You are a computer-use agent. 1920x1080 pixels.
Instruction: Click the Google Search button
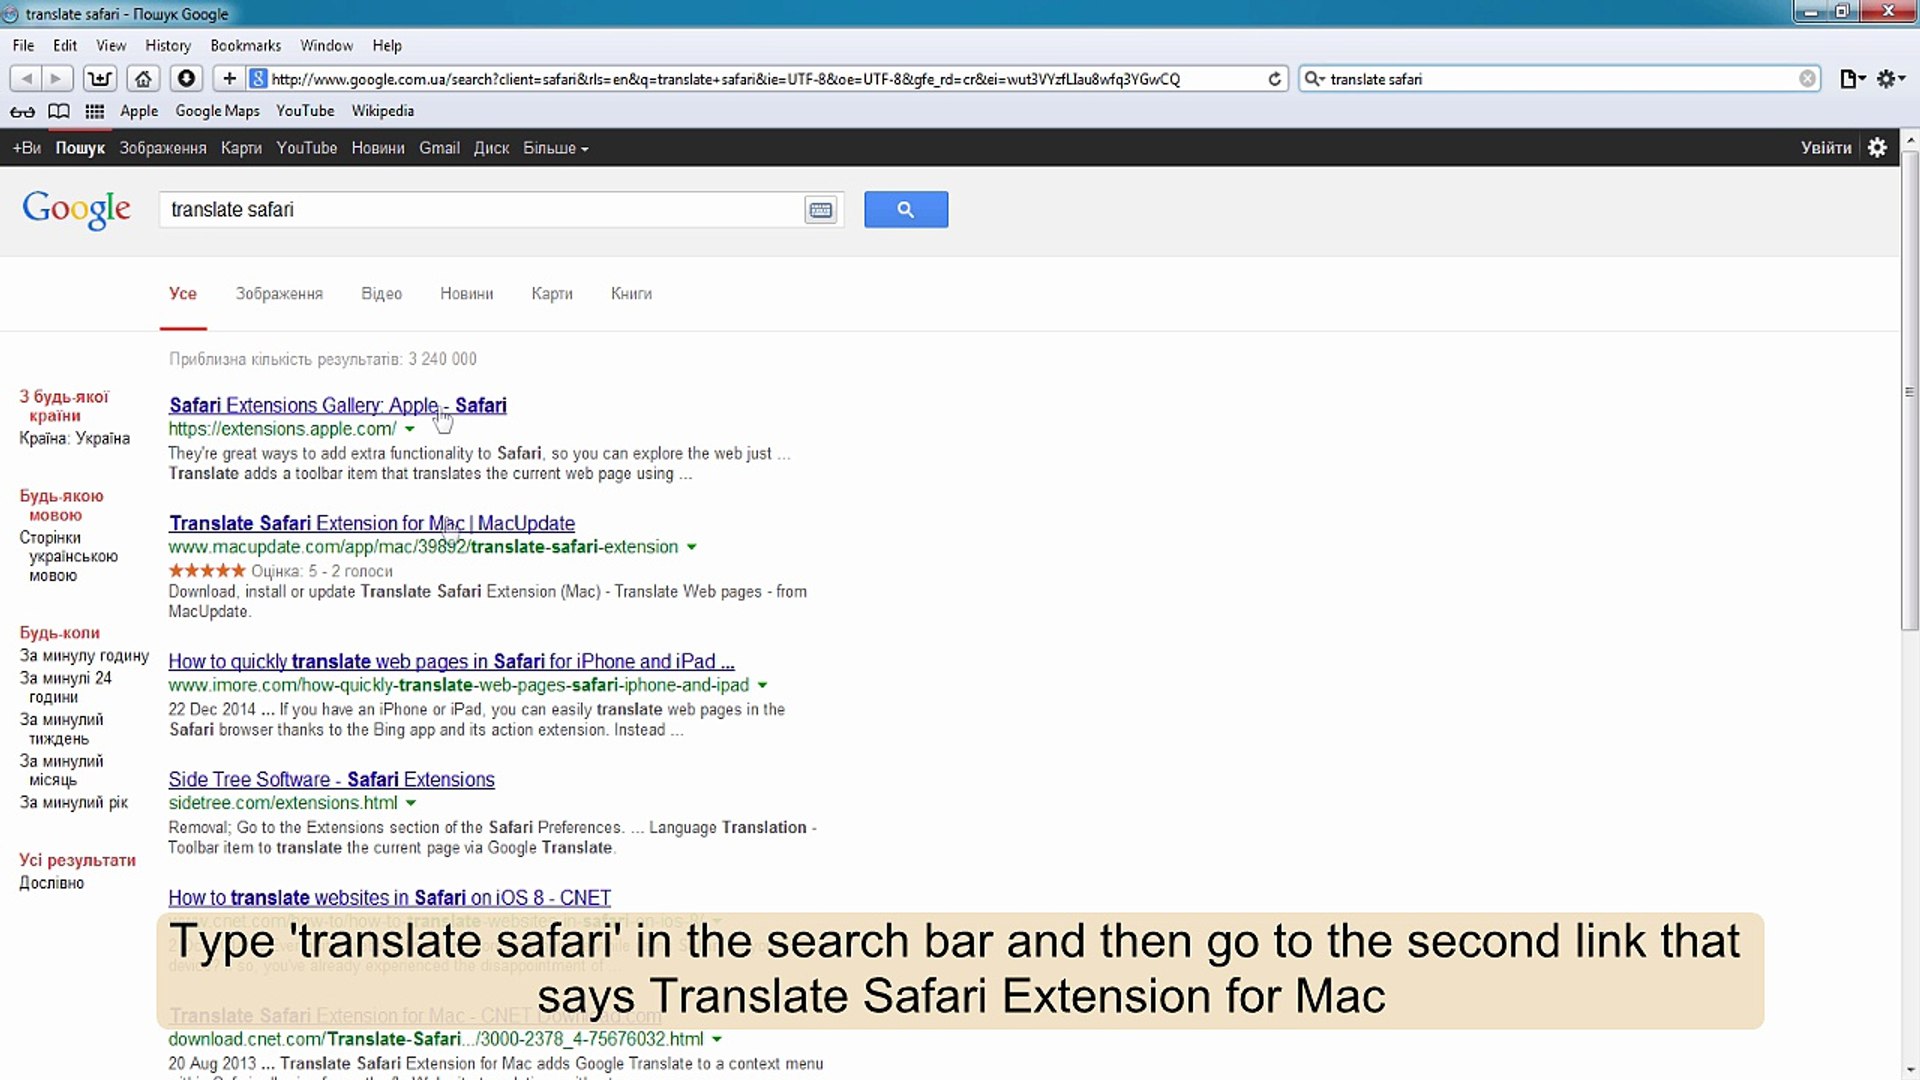point(906,208)
